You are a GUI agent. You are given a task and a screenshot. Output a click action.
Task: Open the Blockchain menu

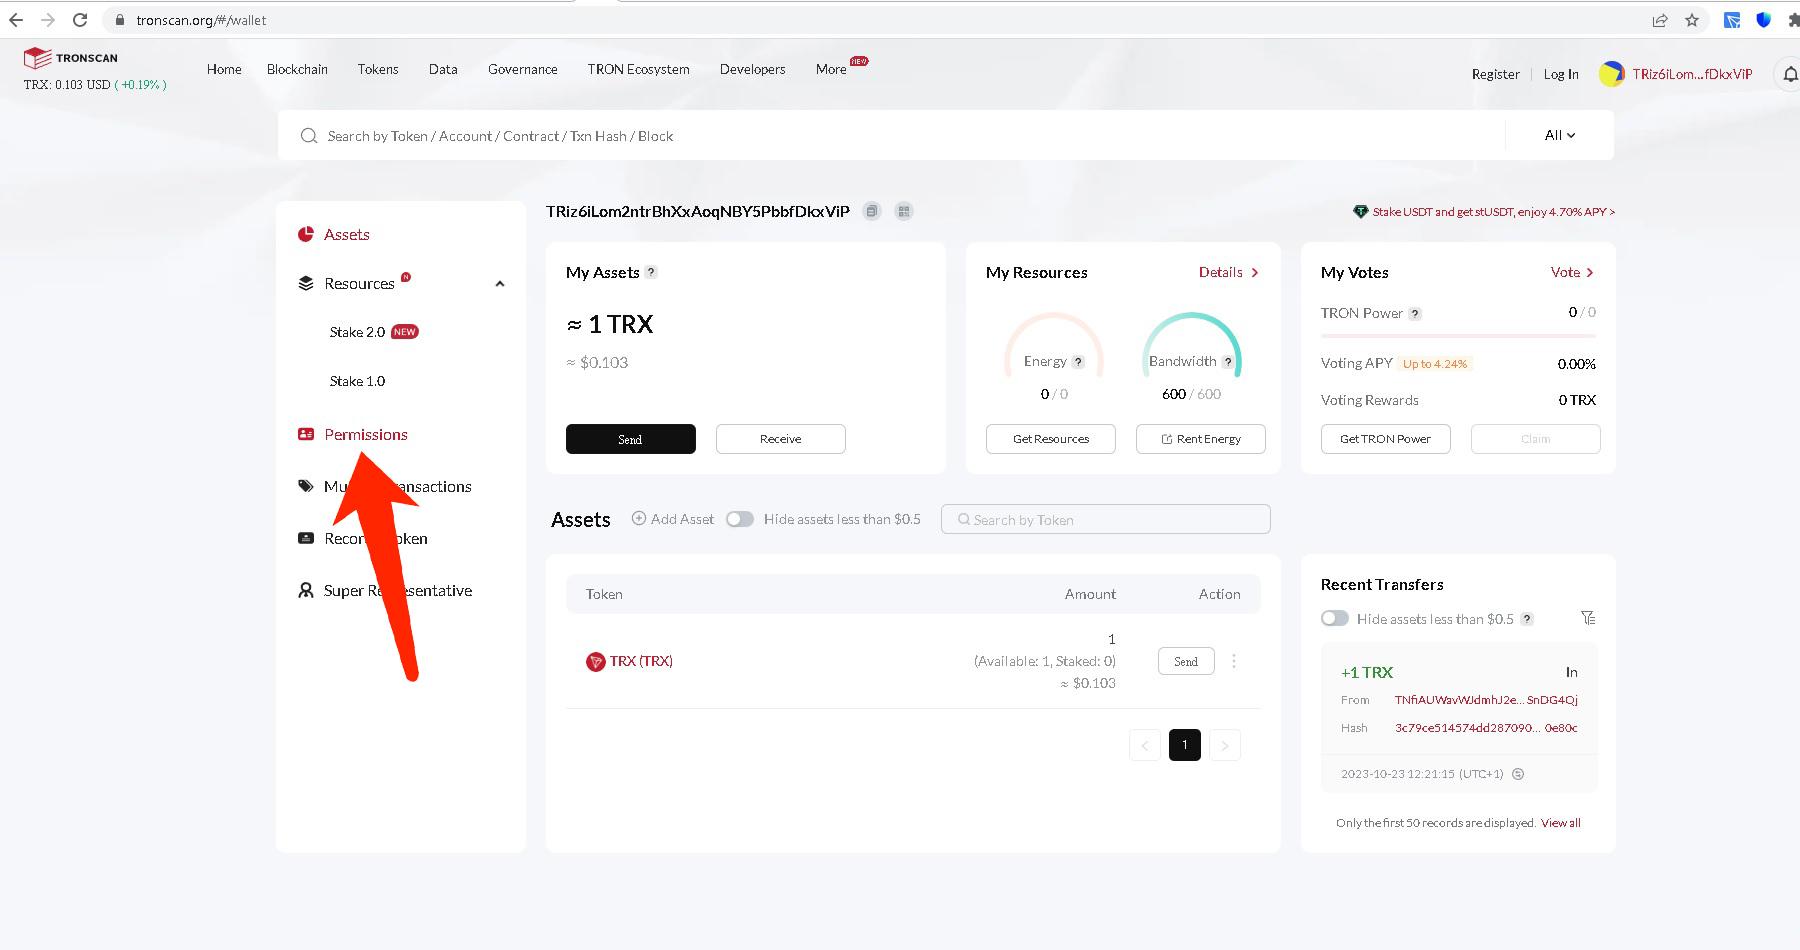297,69
